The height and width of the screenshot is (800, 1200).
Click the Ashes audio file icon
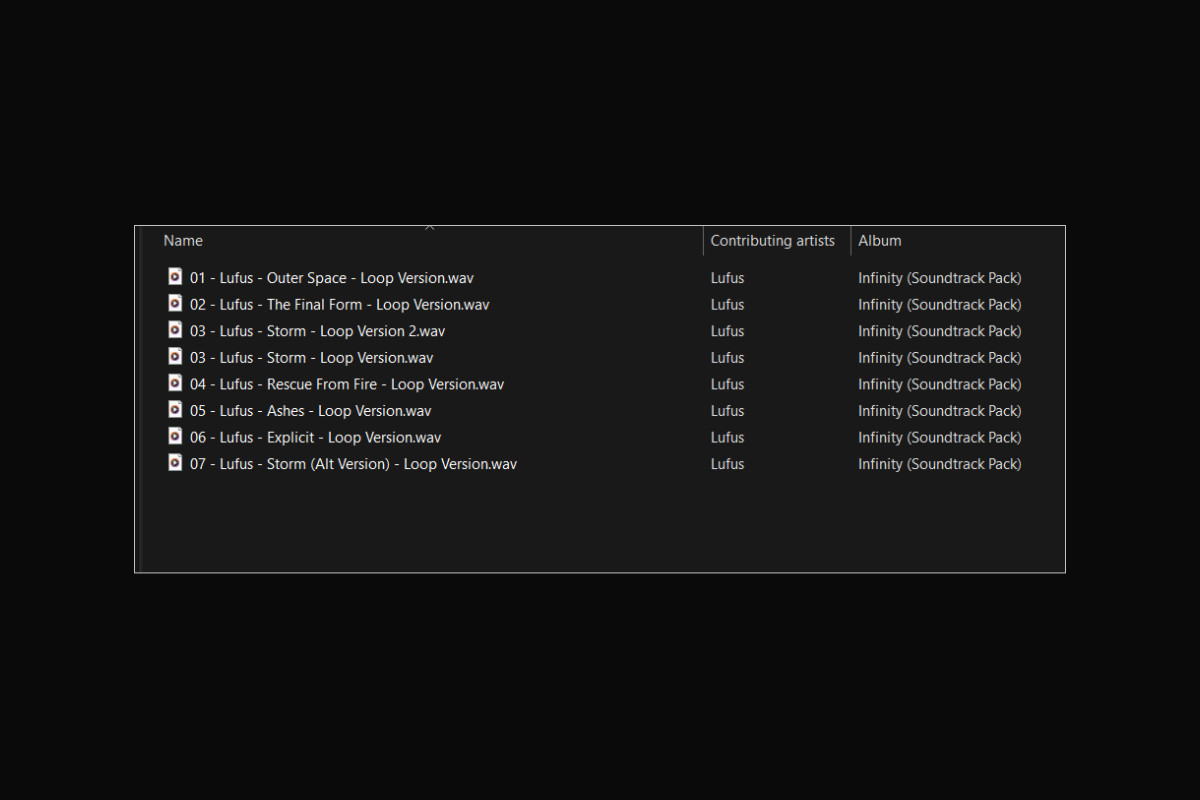pyautogui.click(x=175, y=410)
